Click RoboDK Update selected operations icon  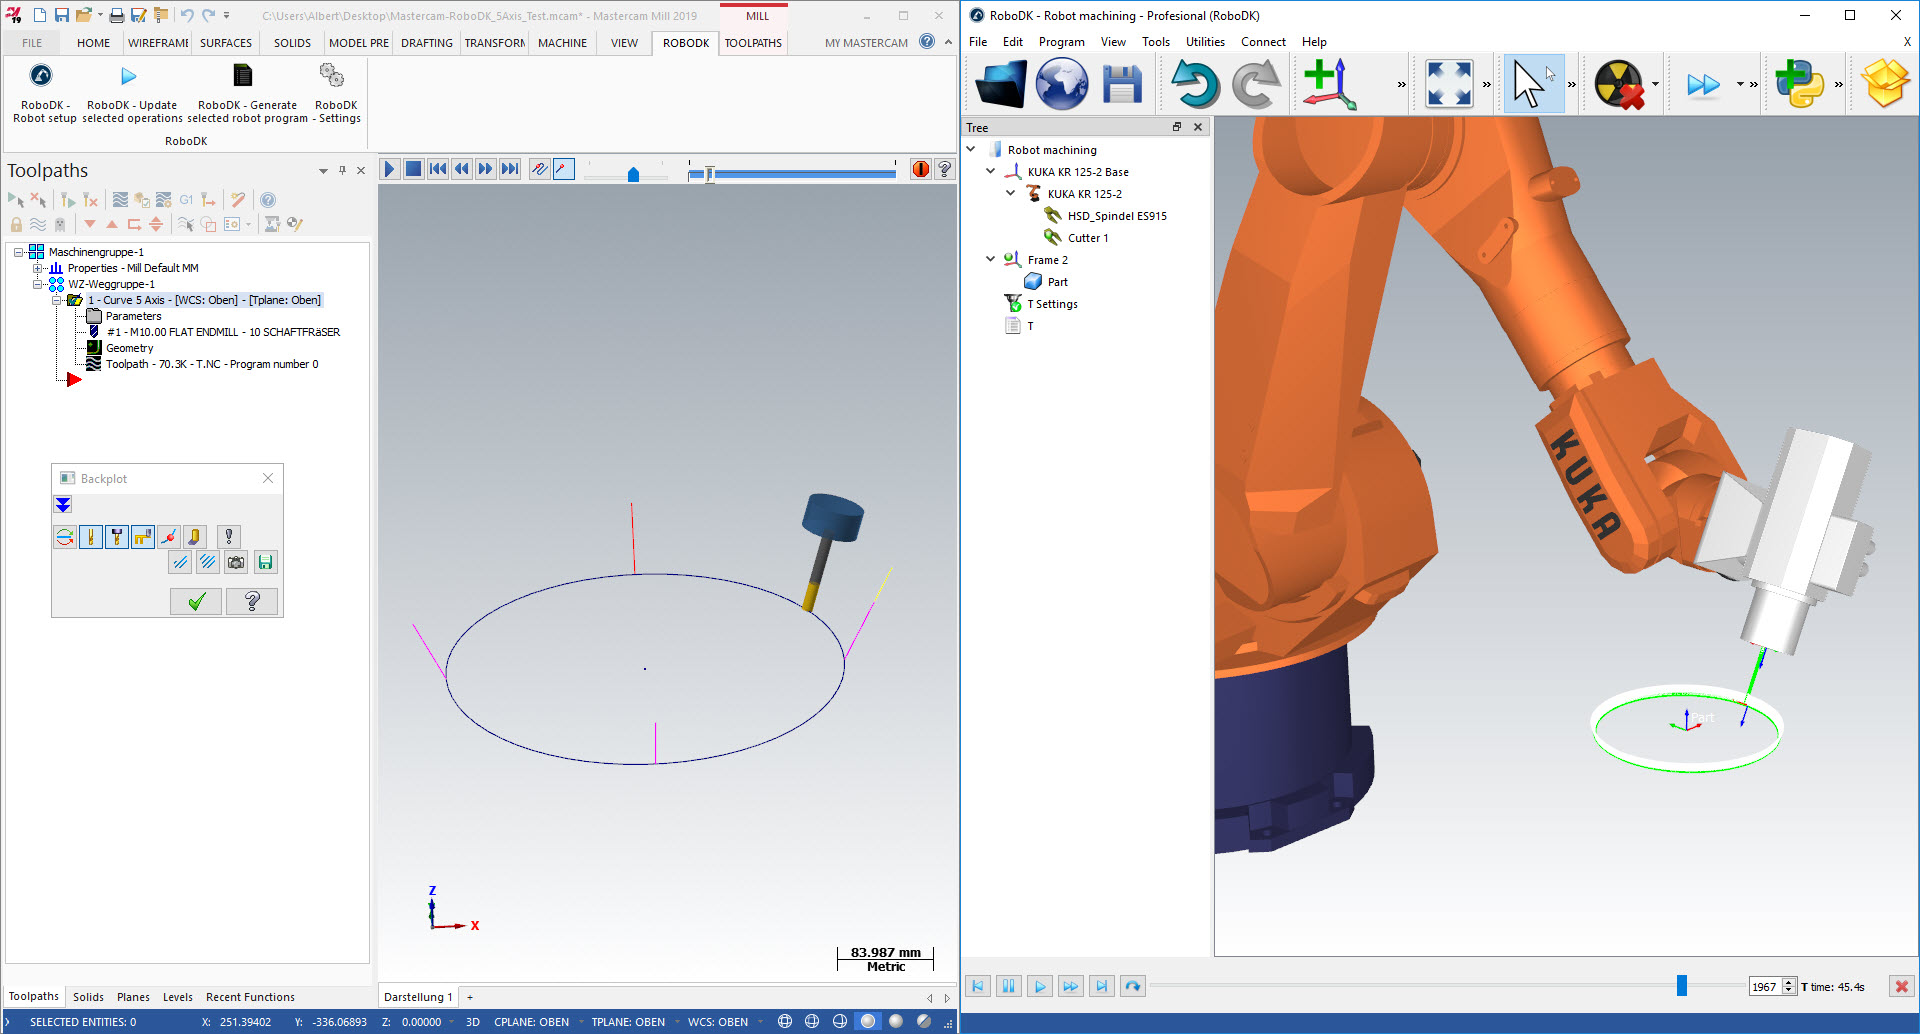pyautogui.click(x=129, y=76)
